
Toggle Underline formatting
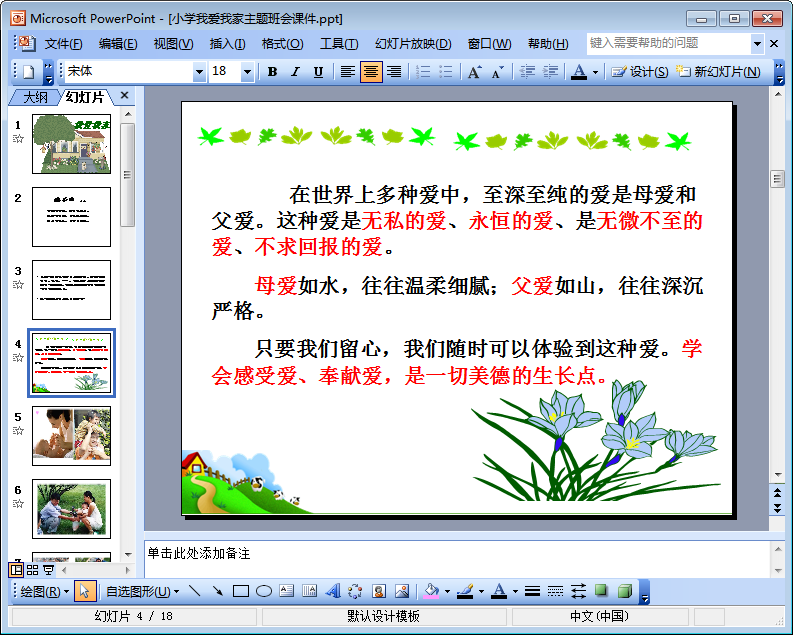318,72
